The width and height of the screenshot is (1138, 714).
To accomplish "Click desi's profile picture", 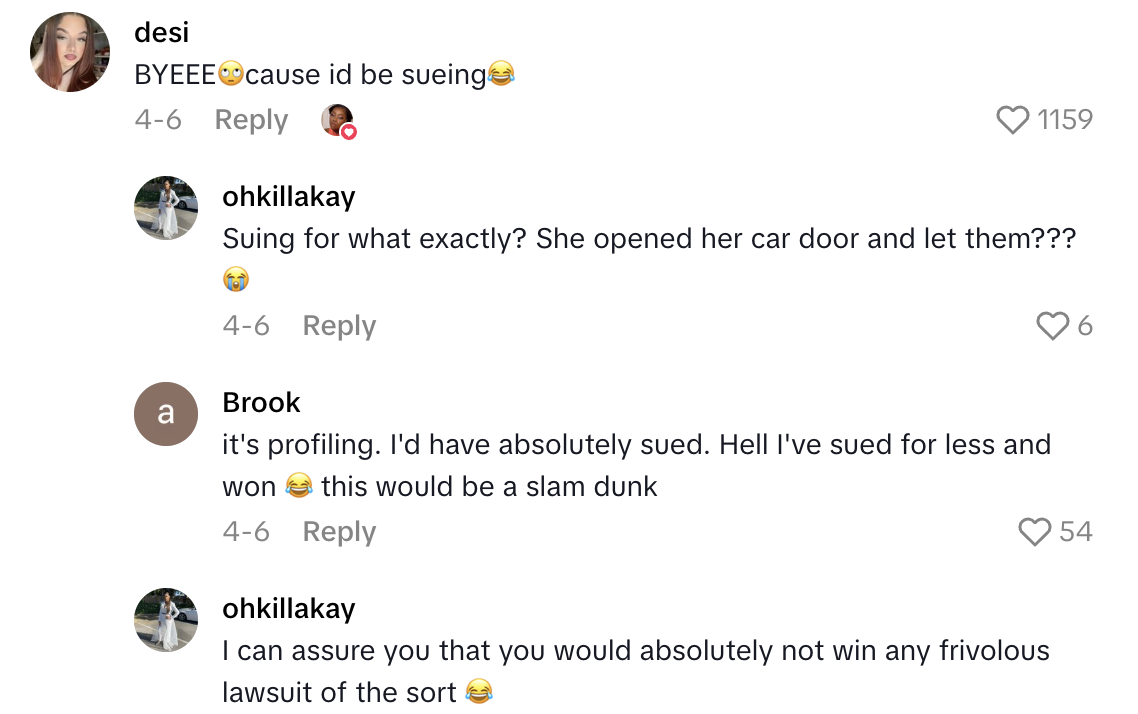I will click(x=69, y=50).
